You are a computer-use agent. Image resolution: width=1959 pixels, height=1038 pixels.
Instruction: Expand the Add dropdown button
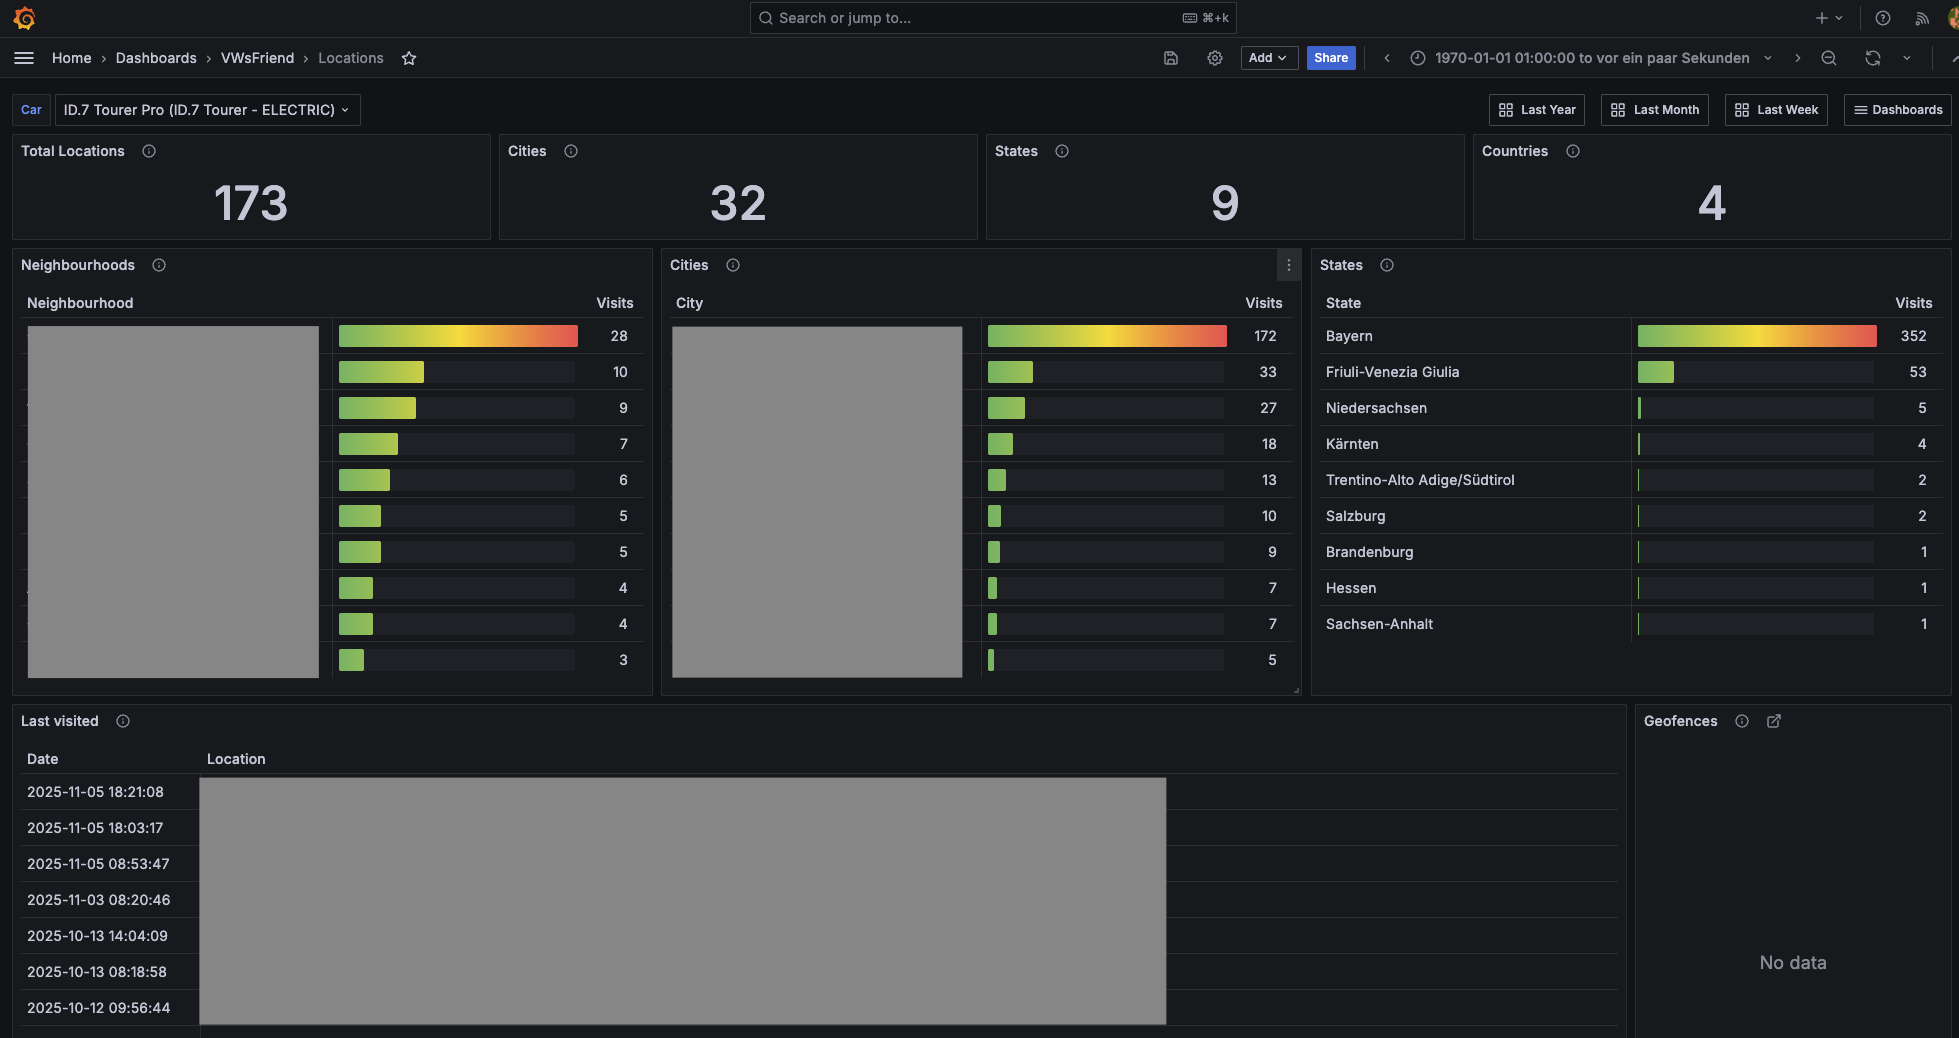1269,58
